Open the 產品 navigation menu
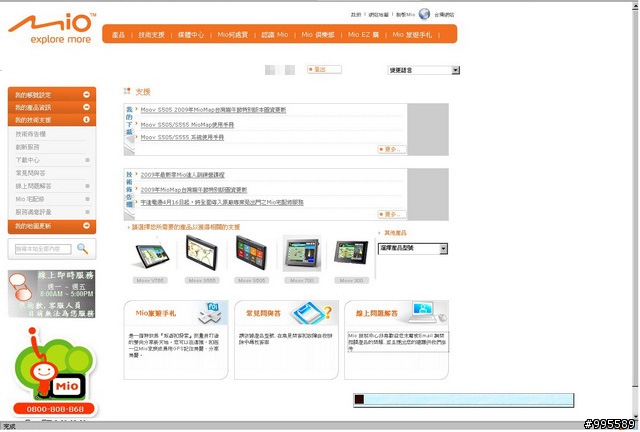The height and width of the screenshot is (432, 640). click(x=118, y=35)
